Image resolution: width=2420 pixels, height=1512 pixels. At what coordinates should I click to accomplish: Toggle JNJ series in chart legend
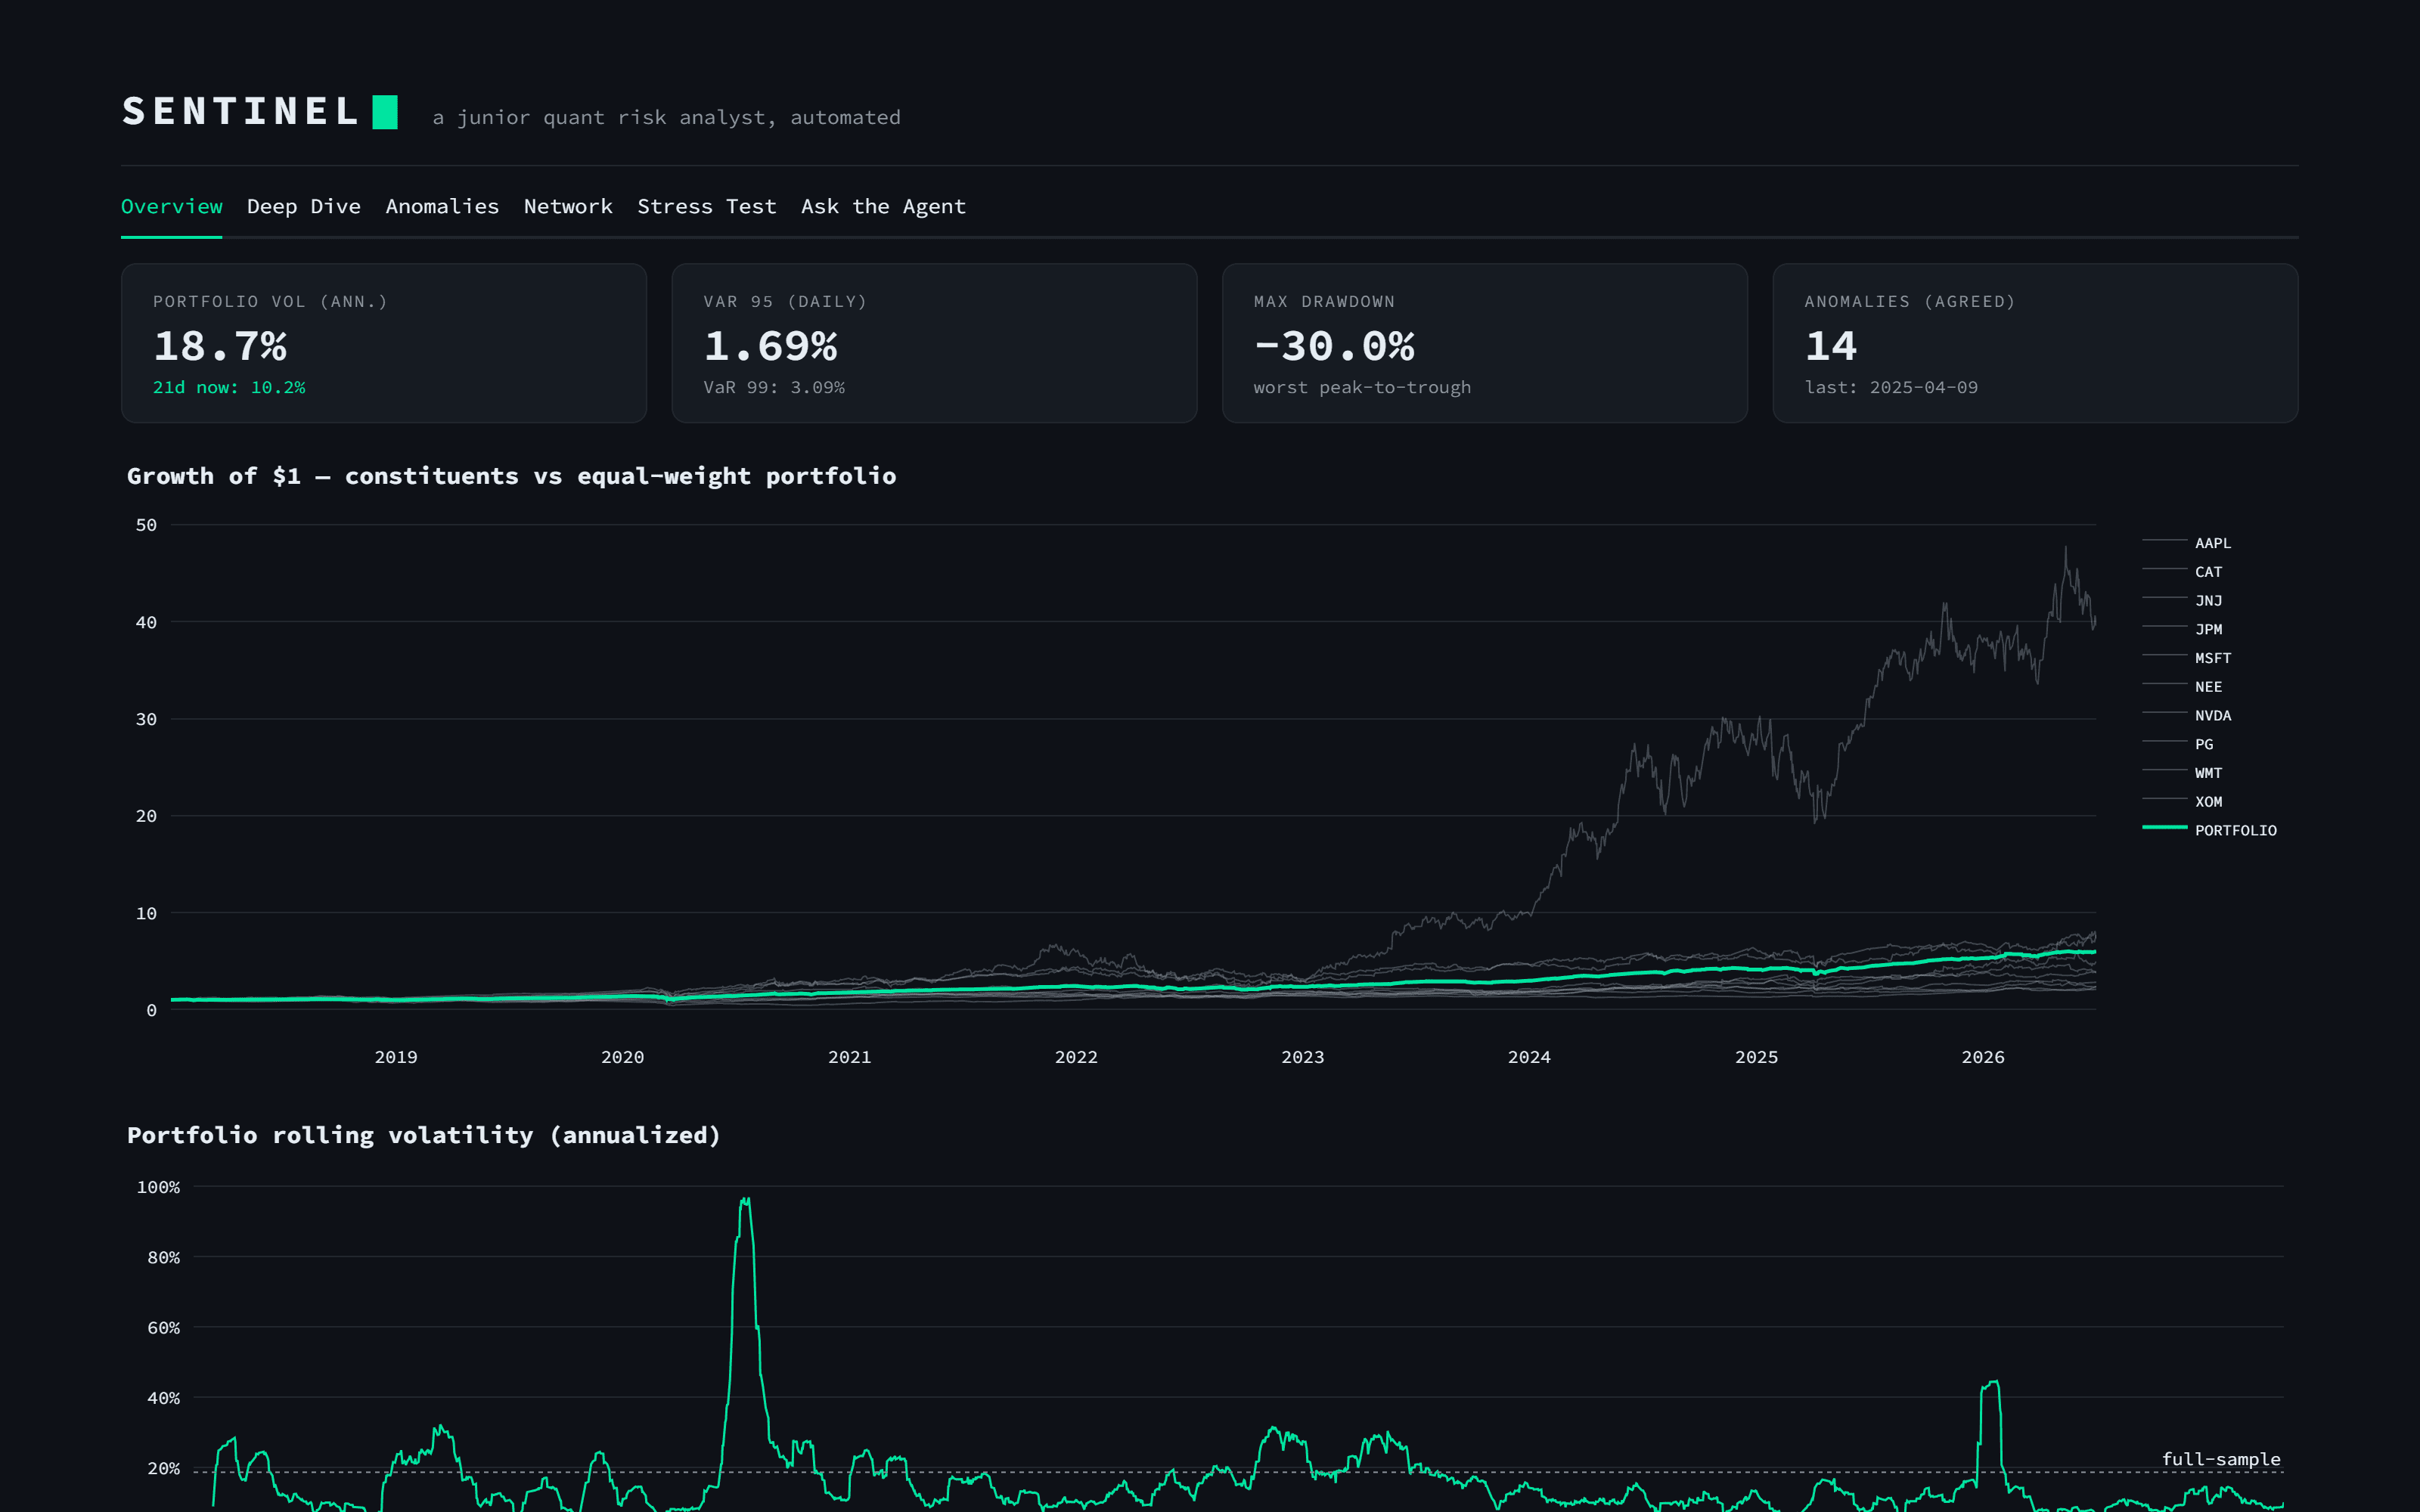click(2183, 600)
